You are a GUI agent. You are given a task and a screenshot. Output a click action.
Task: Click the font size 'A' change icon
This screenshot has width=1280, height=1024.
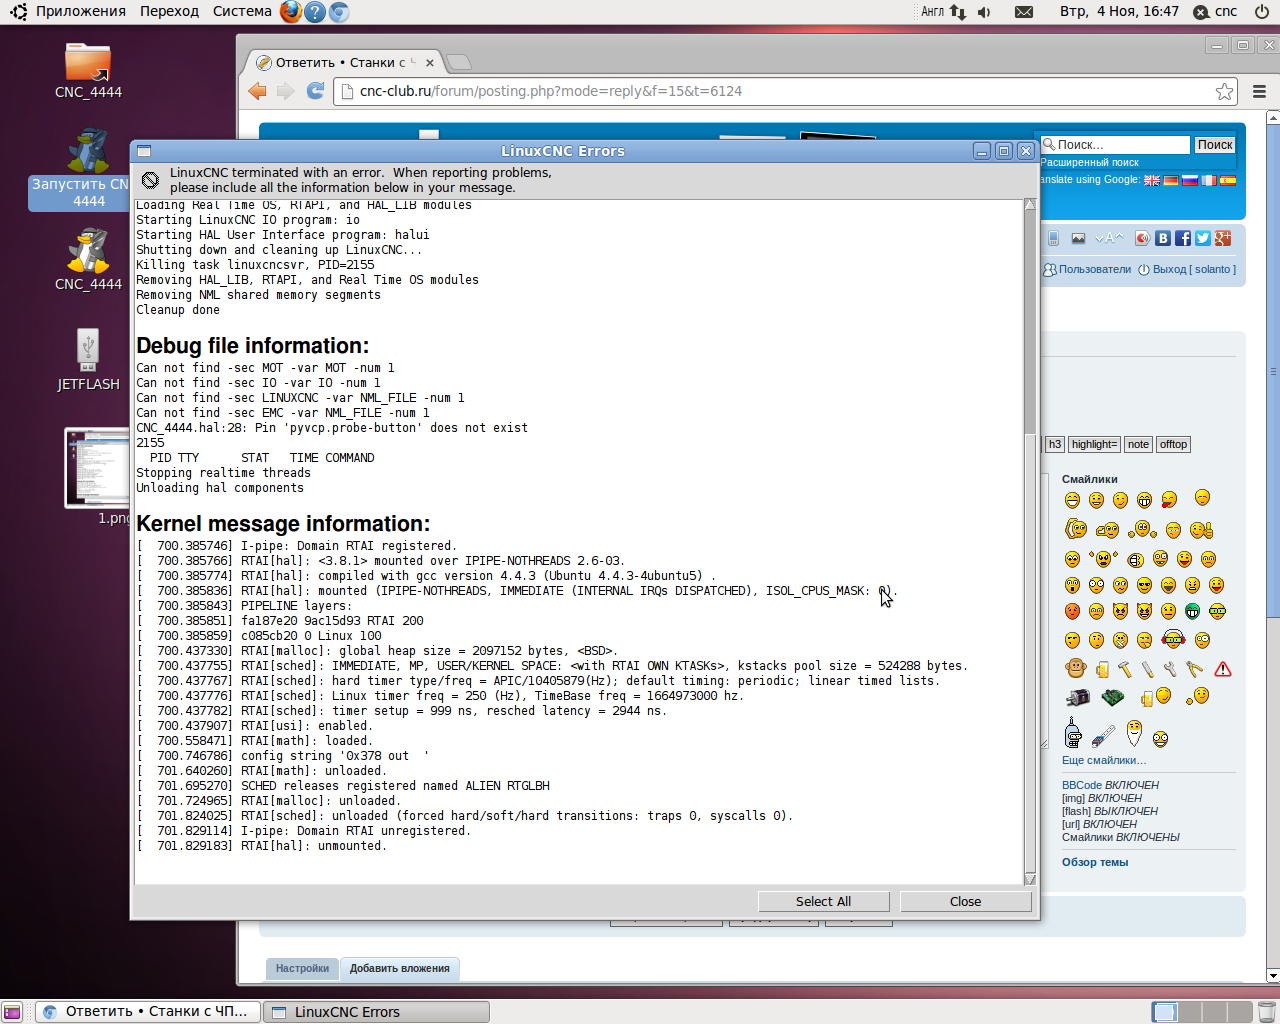point(1109,238)
